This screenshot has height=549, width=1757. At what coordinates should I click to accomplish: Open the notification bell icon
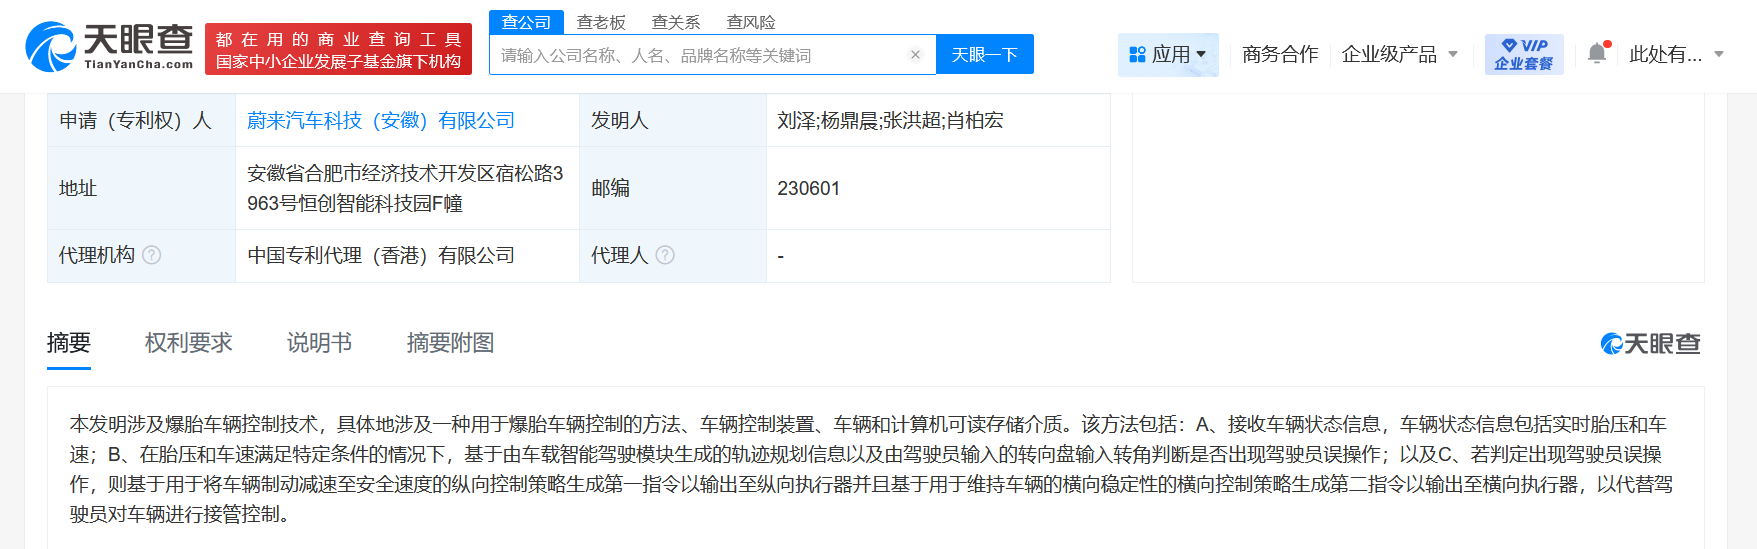point(1597,54)
